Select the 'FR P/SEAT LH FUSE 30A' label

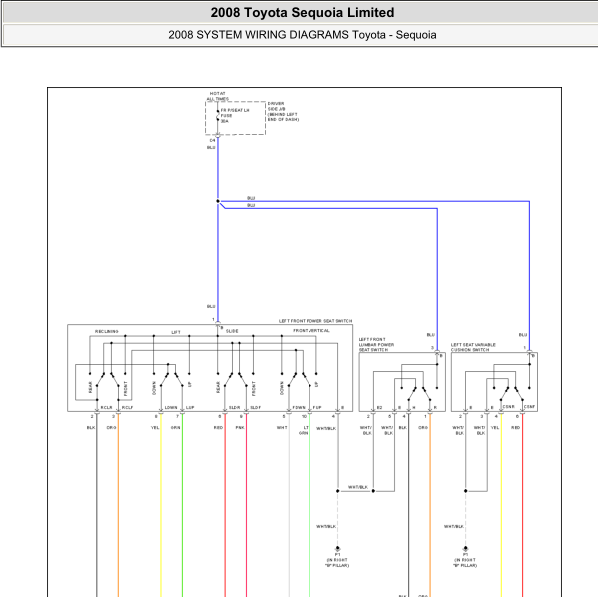[x=235, y=116]
